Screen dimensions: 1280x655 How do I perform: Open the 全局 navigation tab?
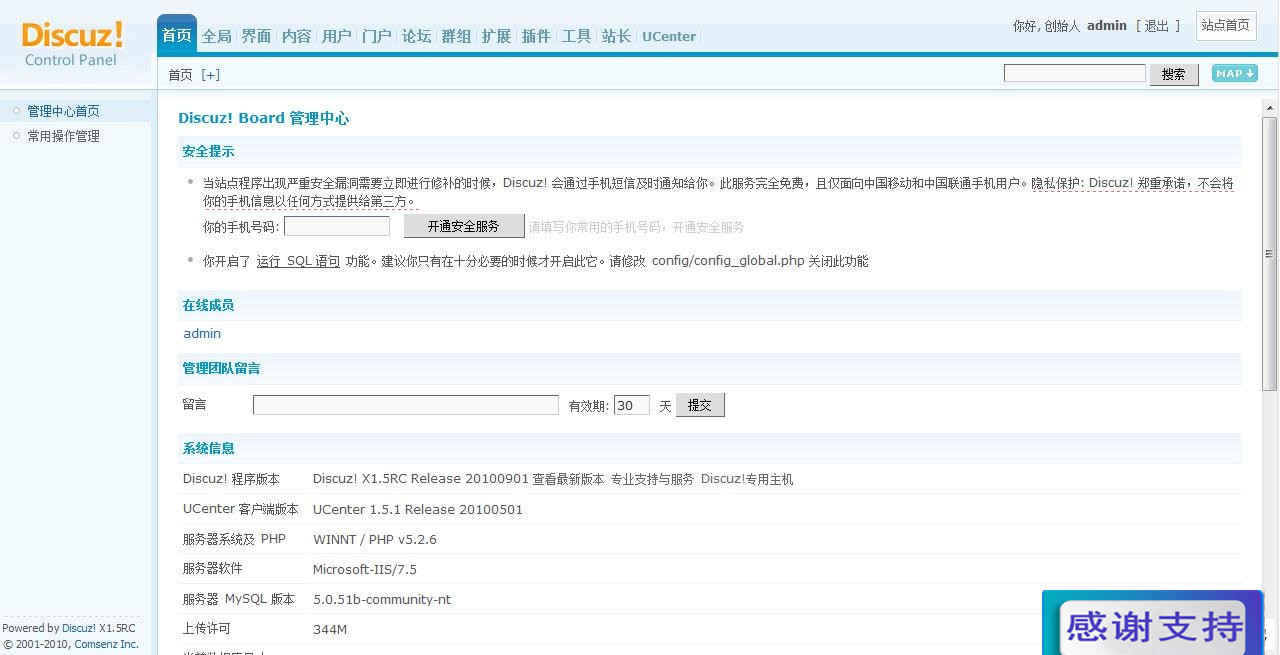(217, 36)
